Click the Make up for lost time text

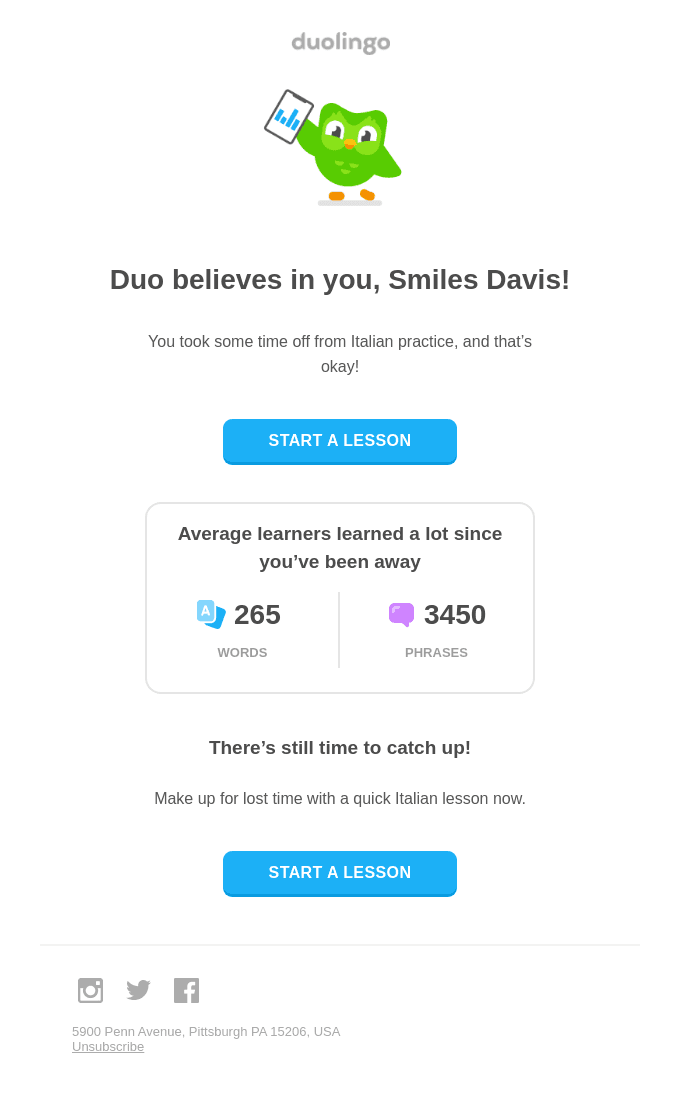point(340,799)
